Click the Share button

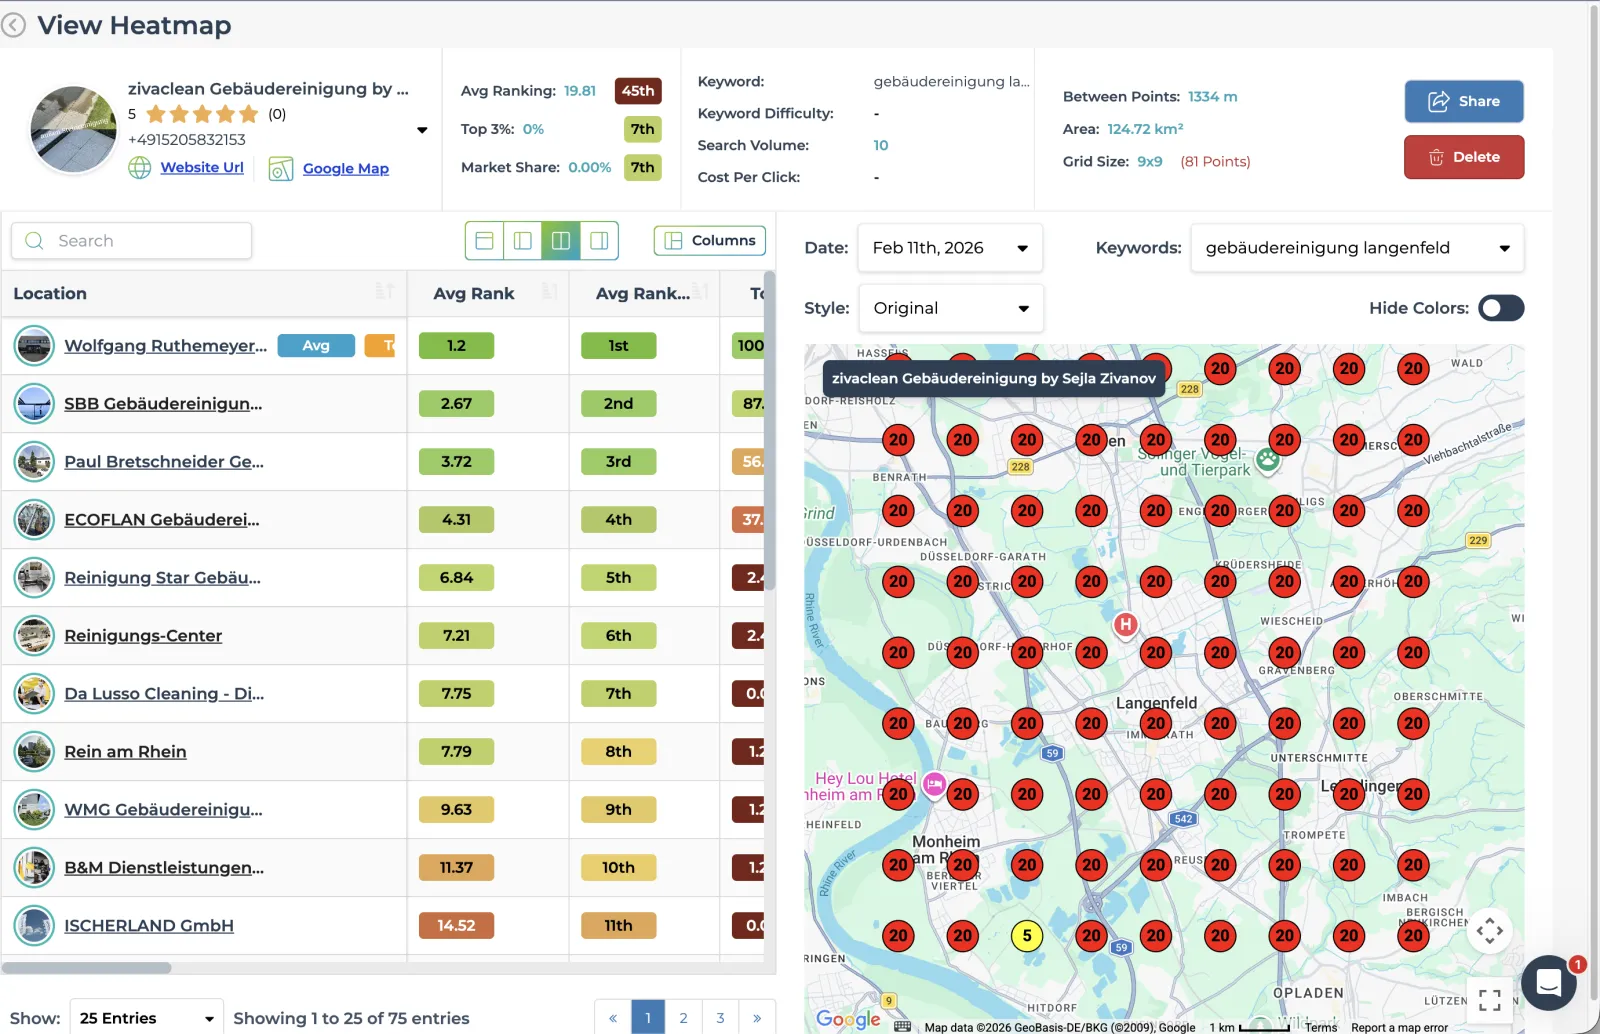pyautogui.click(x=1464, y=101)
